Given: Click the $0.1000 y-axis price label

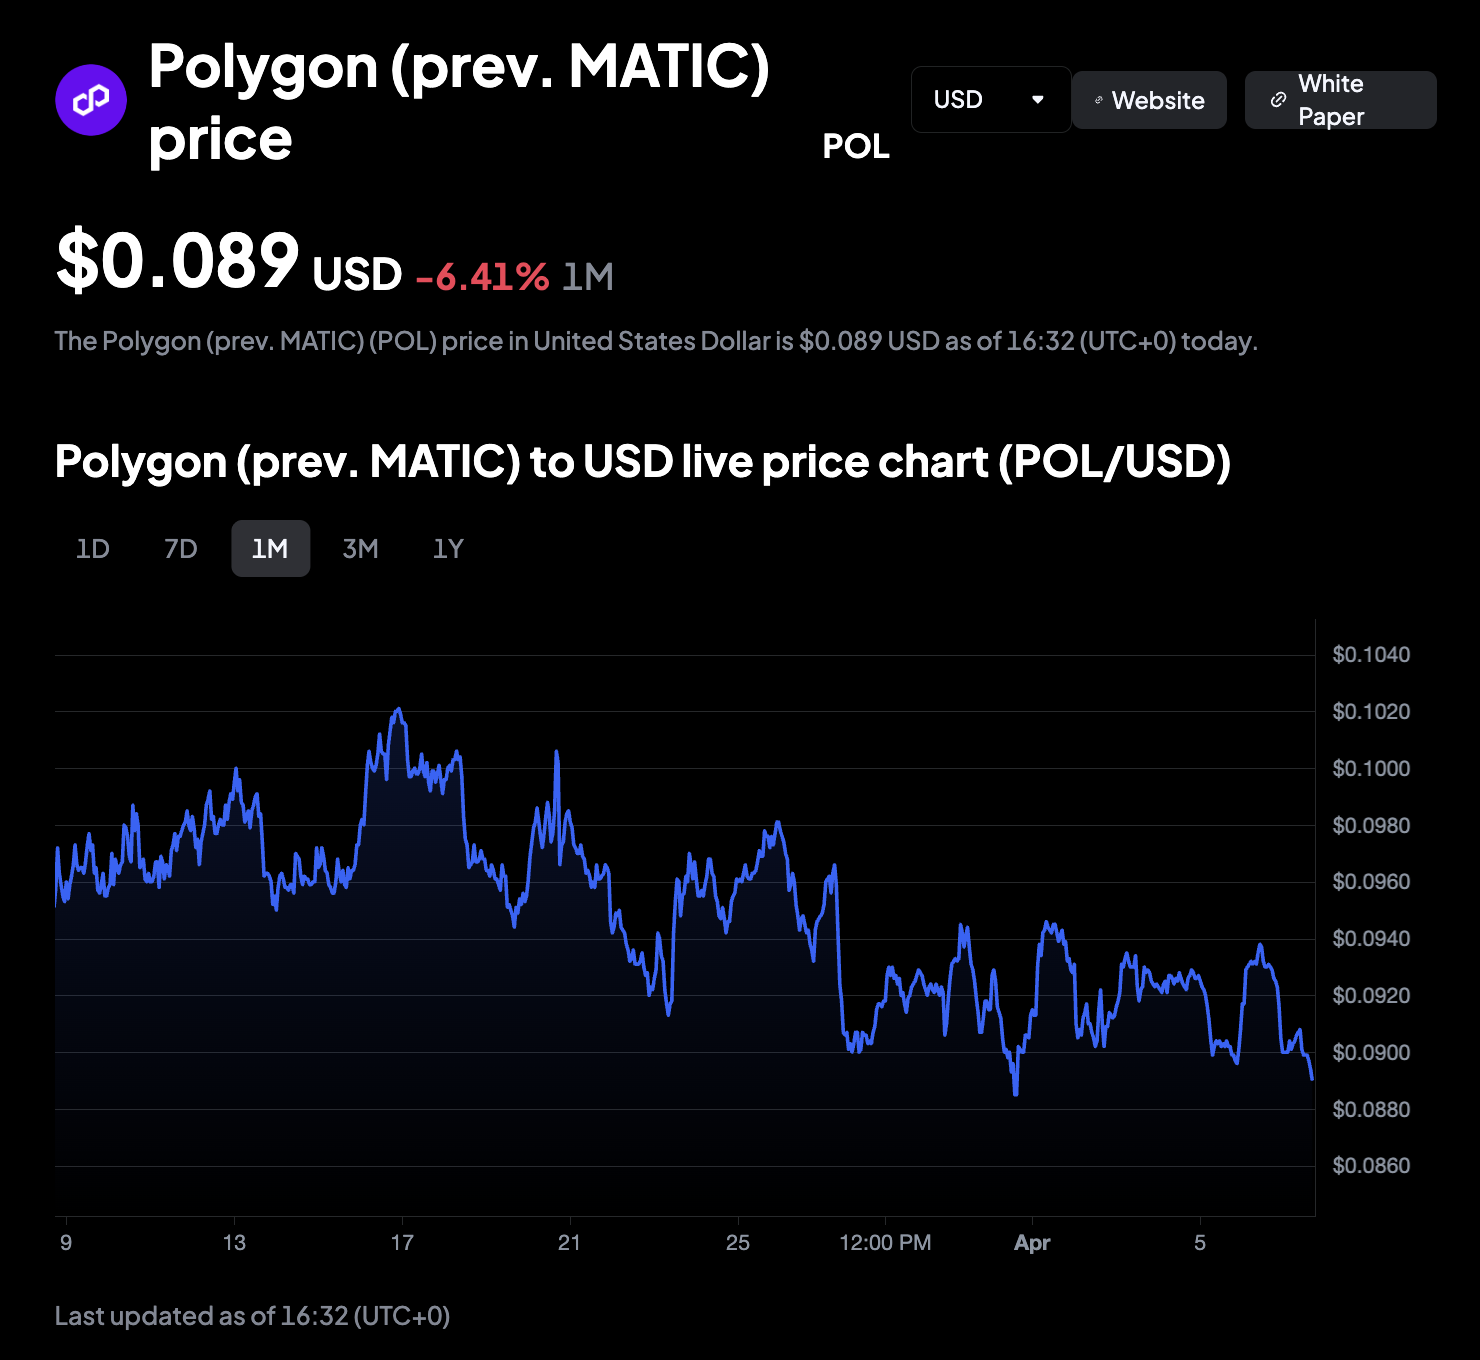Looking at the screenshot, I should pyautogui.click(x=1371, y=769).
